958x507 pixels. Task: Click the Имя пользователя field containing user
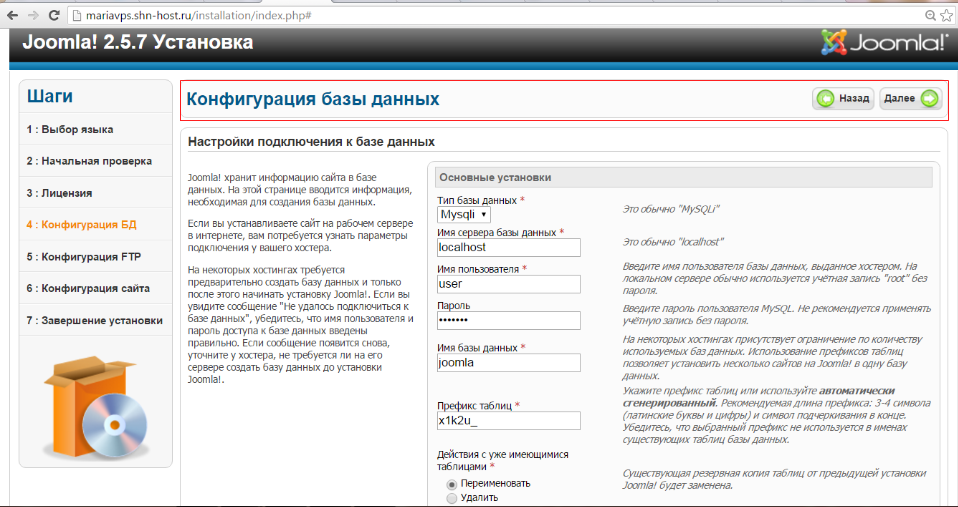(508, 284)
